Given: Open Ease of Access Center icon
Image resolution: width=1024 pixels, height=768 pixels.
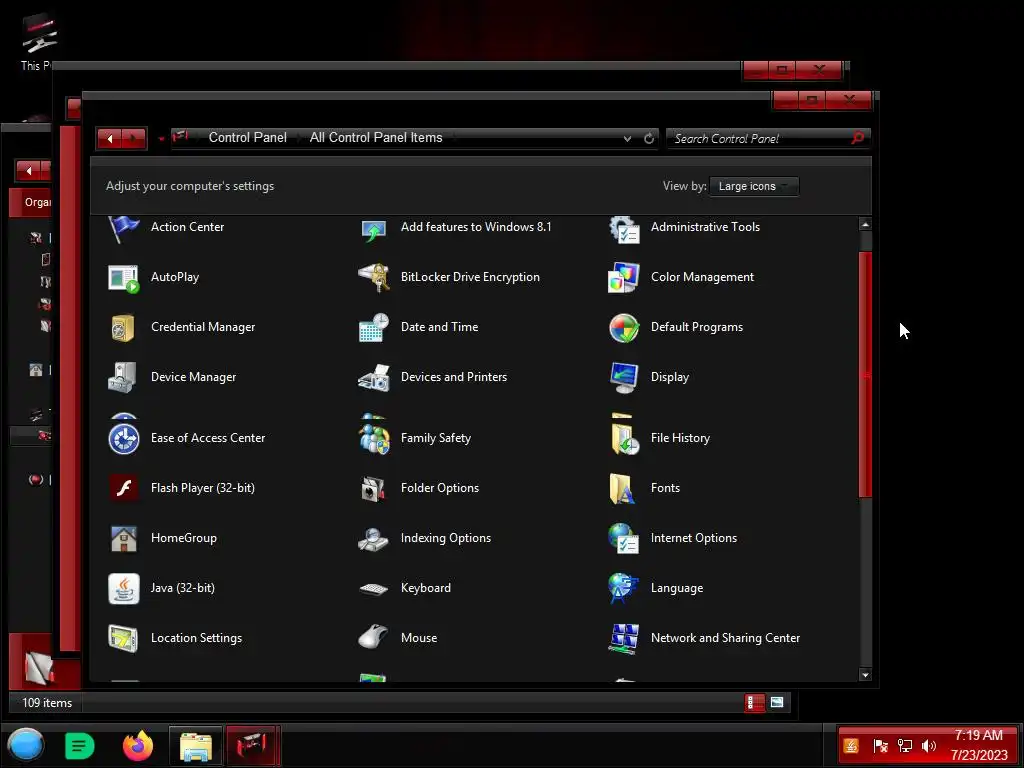Looking at the screenshot, I should point(123,438).
